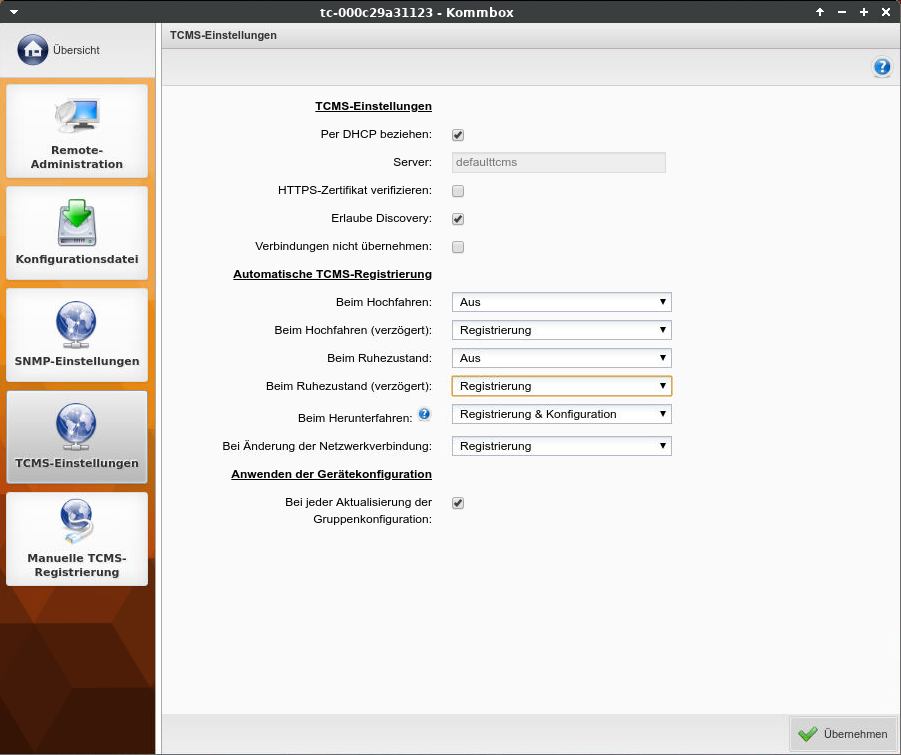The height and width of the screenshot is (755, 901).
Task: Open Konfigurationsdatei download arrow icon
Action: 77,223
